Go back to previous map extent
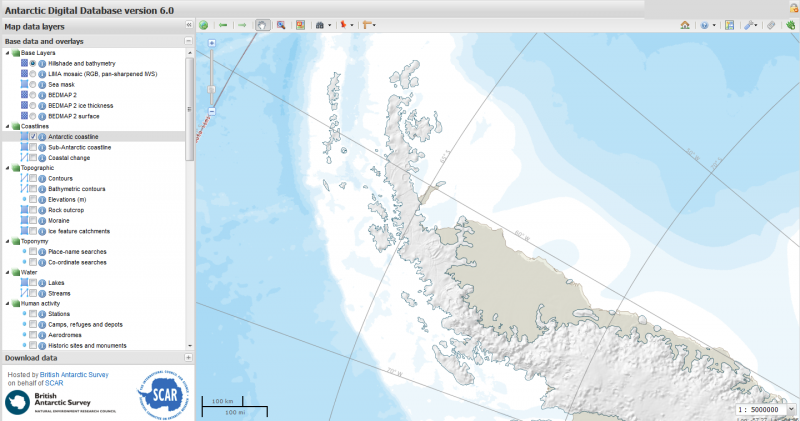 (x=223, y=24)
